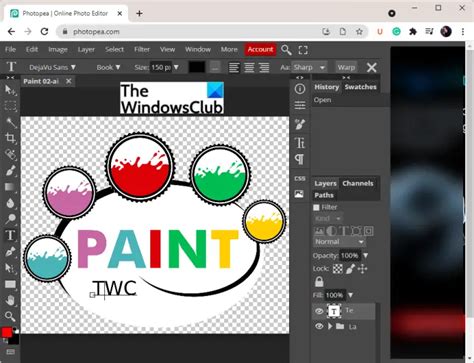474x363 pixels.
Task: Click the center align text icon
Action: pyautogui.click(x=249, y=67)
